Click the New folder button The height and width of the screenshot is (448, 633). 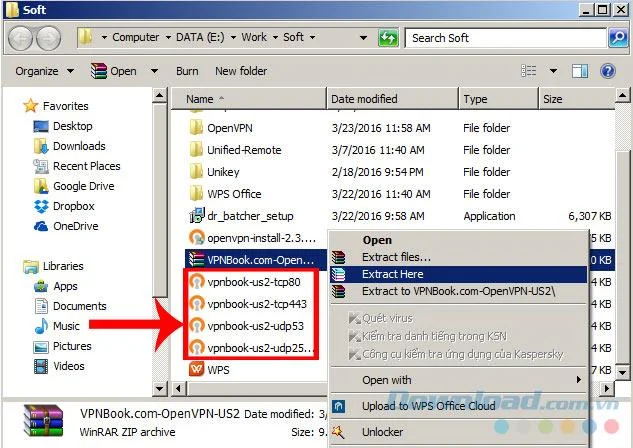point(241,71)
